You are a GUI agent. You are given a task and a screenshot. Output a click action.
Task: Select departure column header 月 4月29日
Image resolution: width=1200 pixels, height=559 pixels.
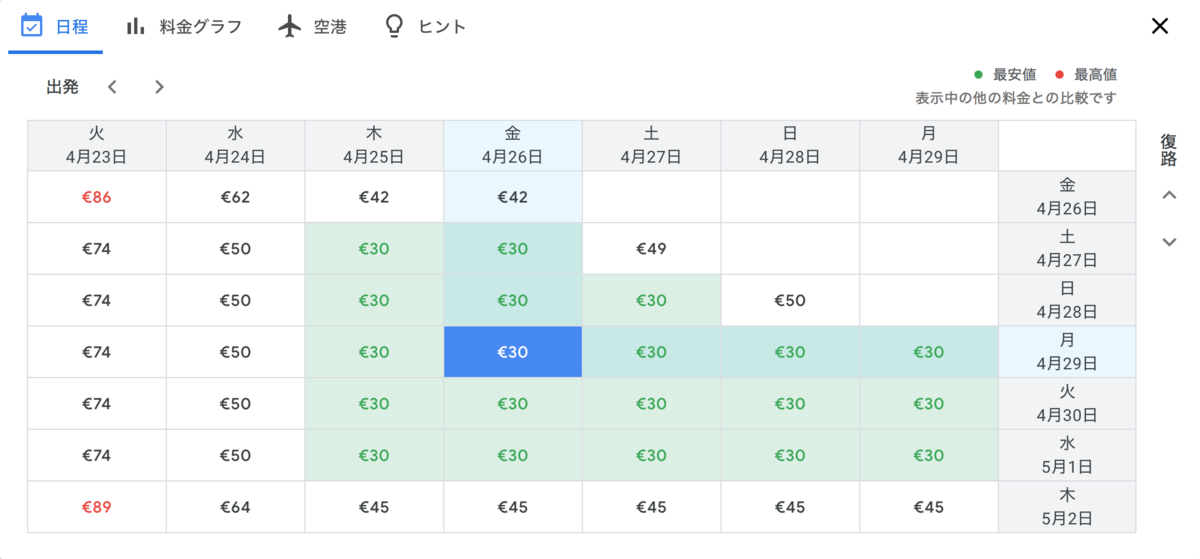[929, 145]
